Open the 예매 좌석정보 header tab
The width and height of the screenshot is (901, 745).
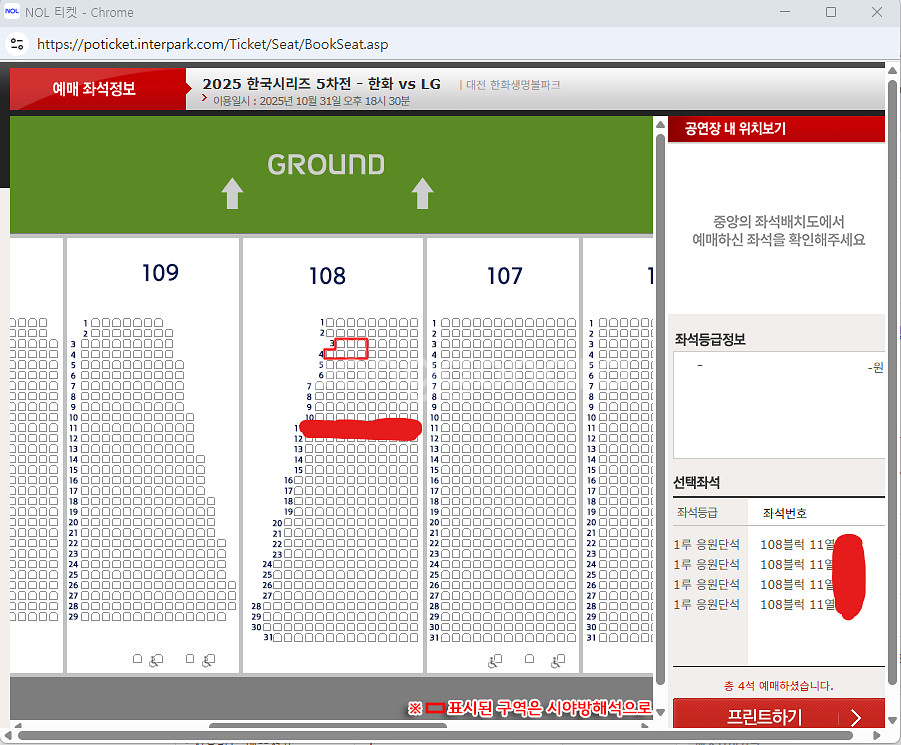94,89
